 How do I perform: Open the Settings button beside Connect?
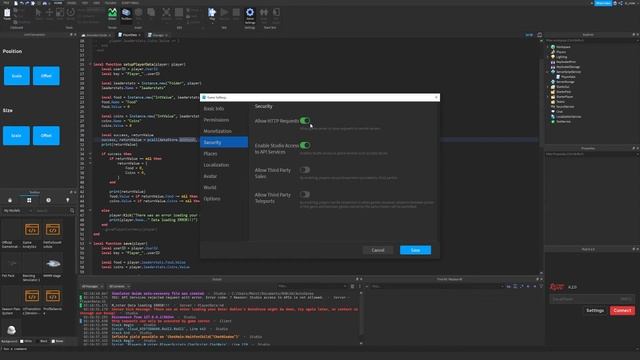[x=595, y=311]
